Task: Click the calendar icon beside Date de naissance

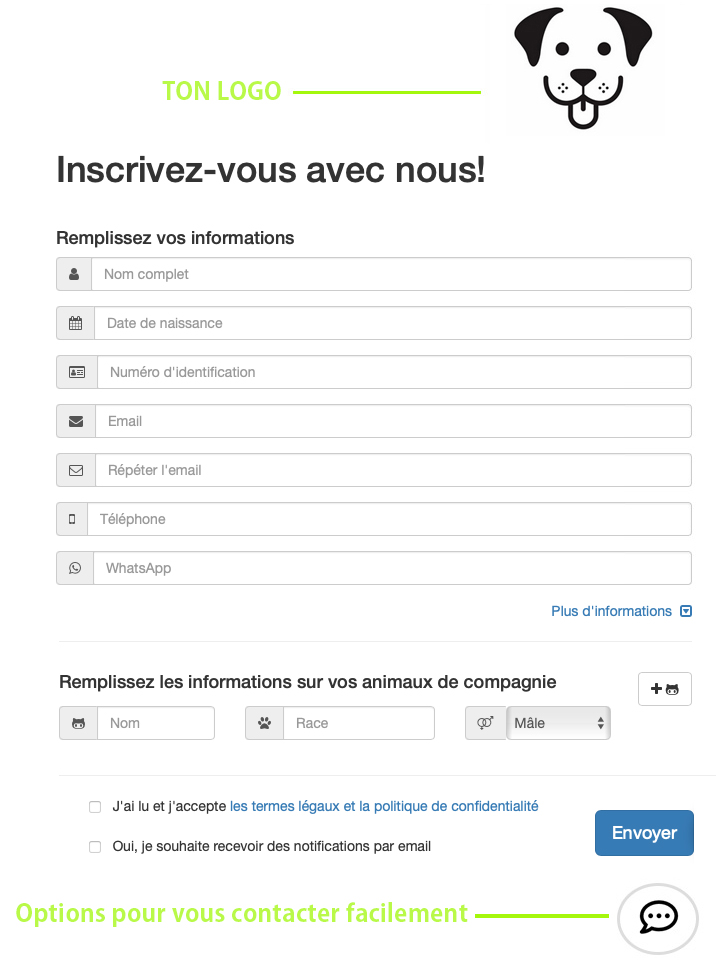Action: tap(76, 323)
